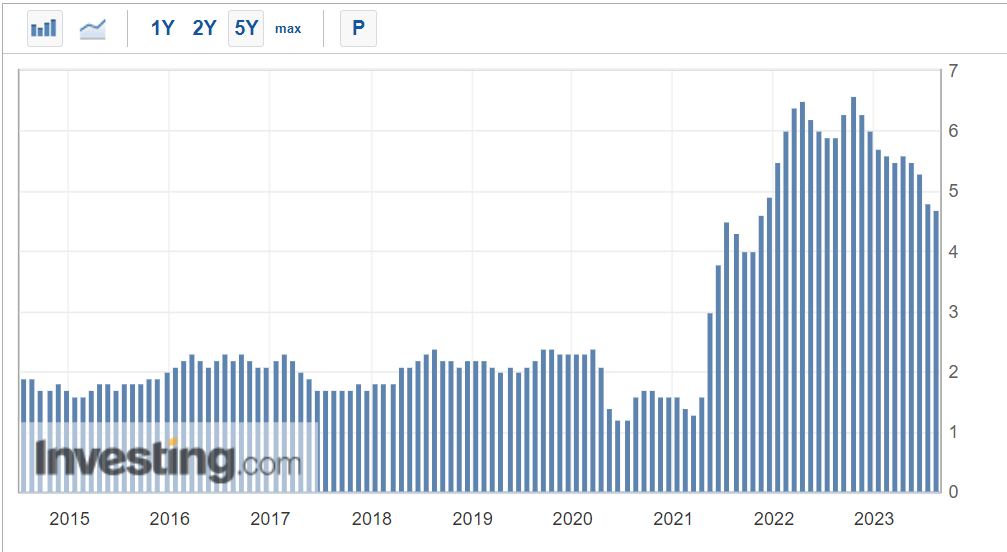Select the 5Y time range
The image size is (1007, 552).
pyautogui.click(x=246, y=28)
